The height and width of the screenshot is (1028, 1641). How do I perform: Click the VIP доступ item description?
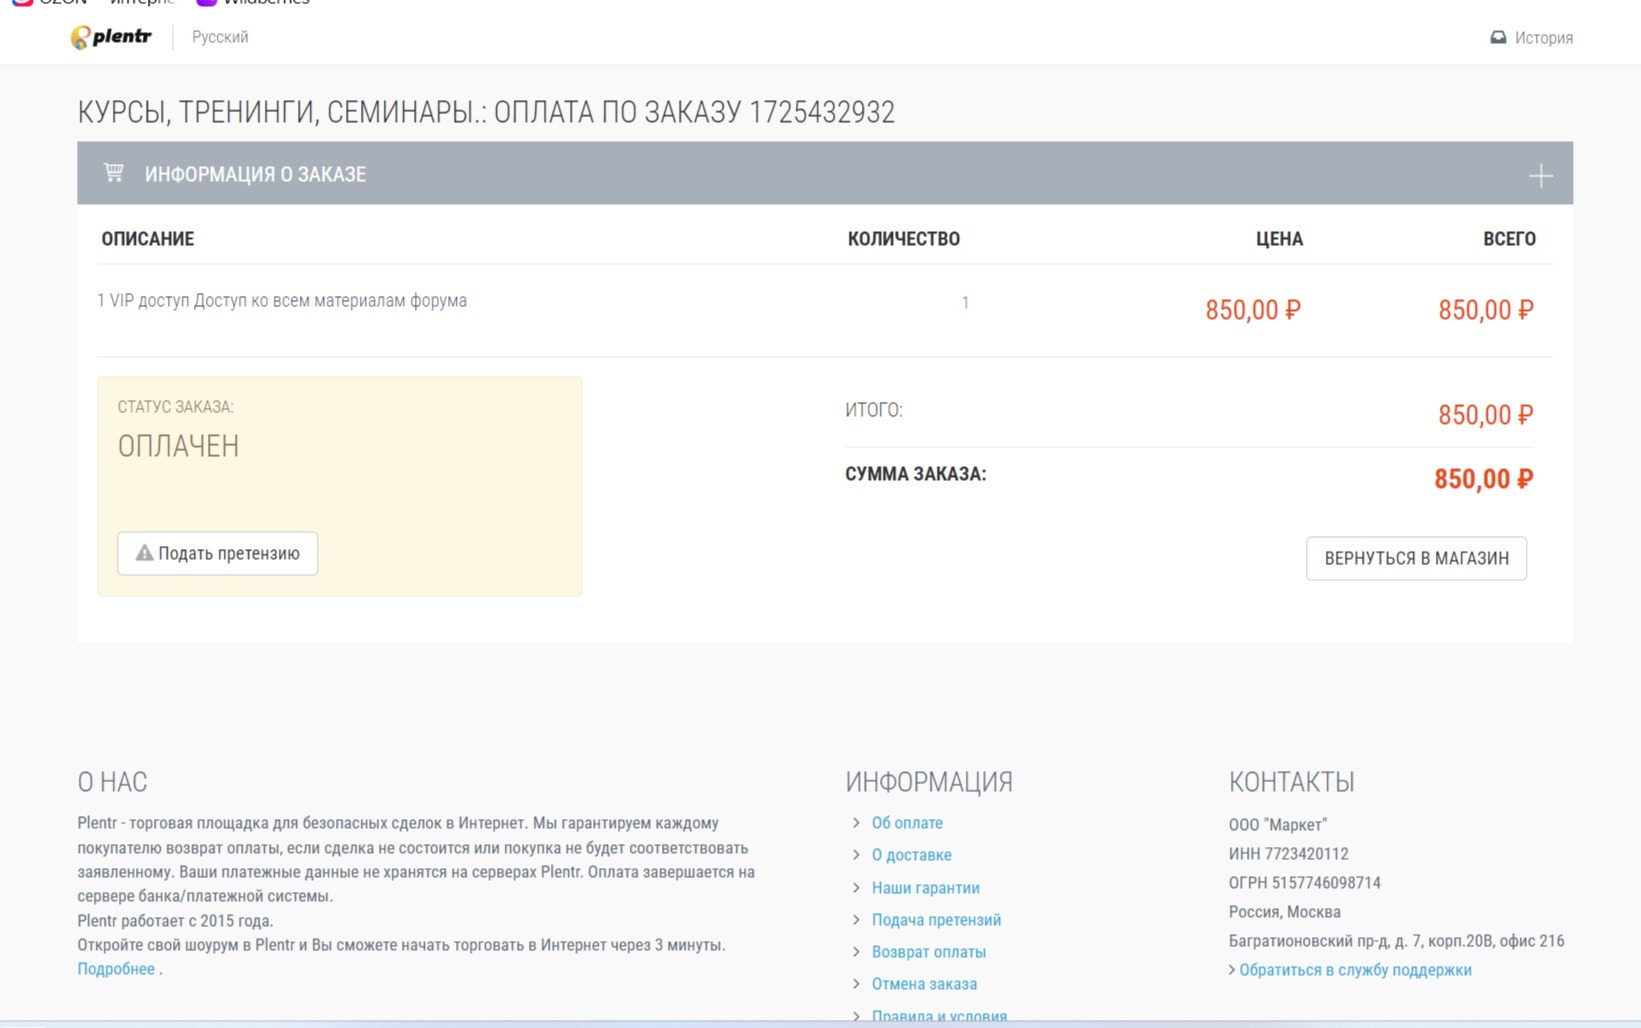(x=282, y=301)
